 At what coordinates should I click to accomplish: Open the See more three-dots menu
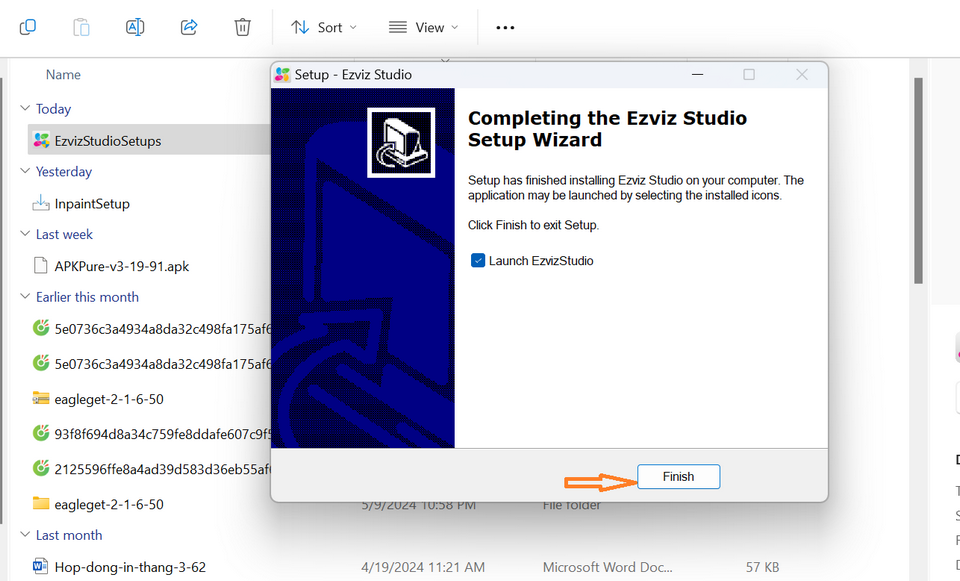(x=505, y=28)
